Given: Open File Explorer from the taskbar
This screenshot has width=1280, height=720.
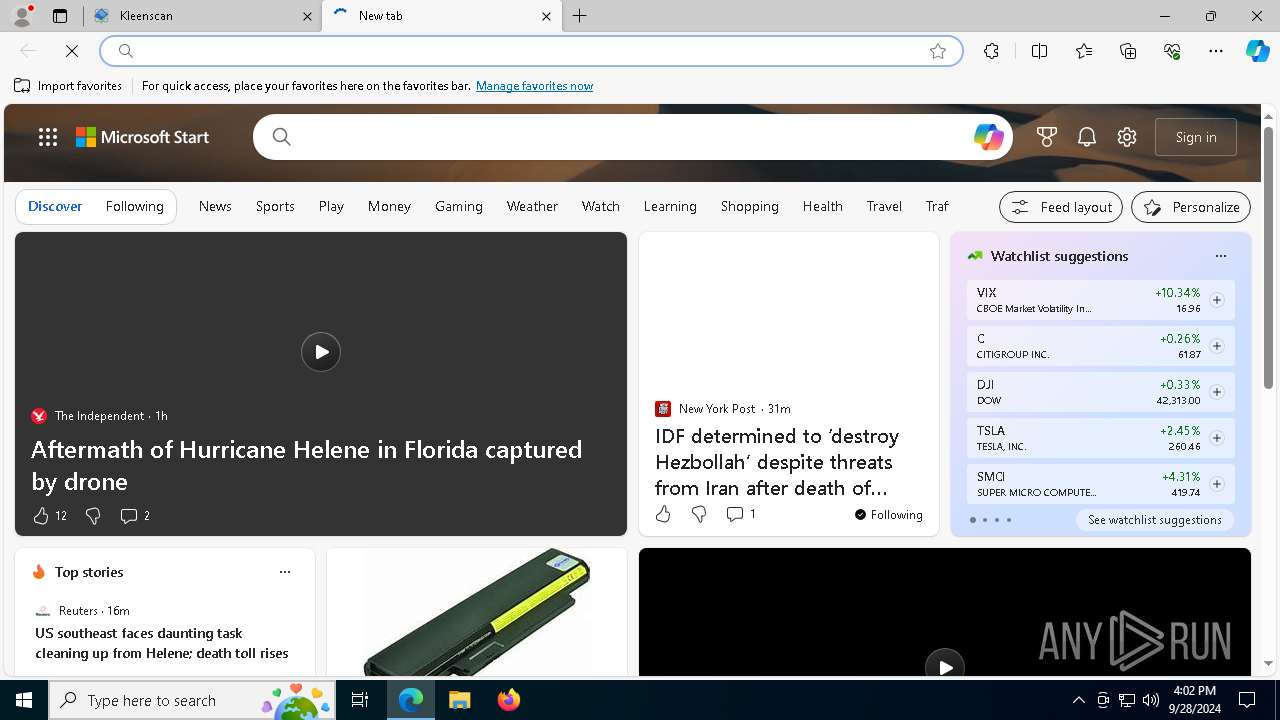Looking at the screenshot, I should click(459, 700).
